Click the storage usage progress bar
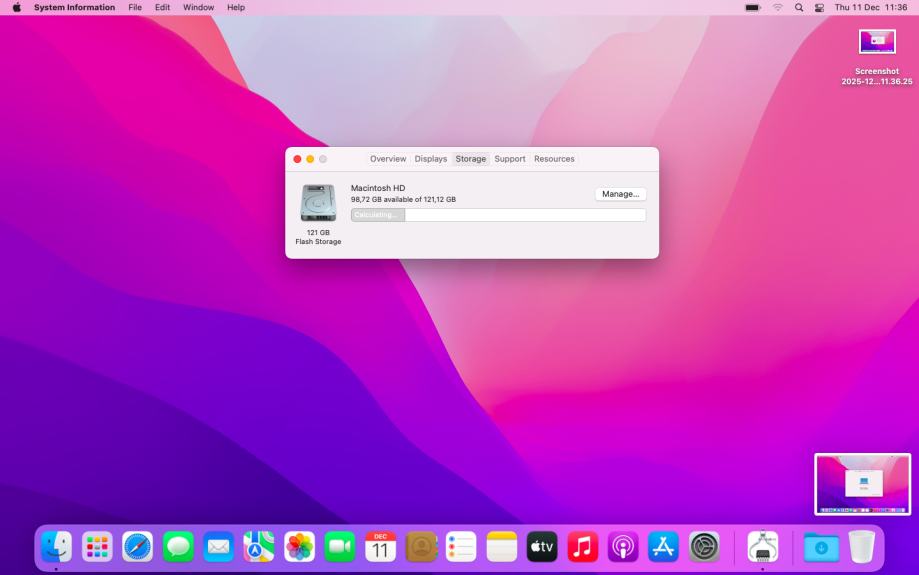 pyautogui.click(x=498, y=215)
